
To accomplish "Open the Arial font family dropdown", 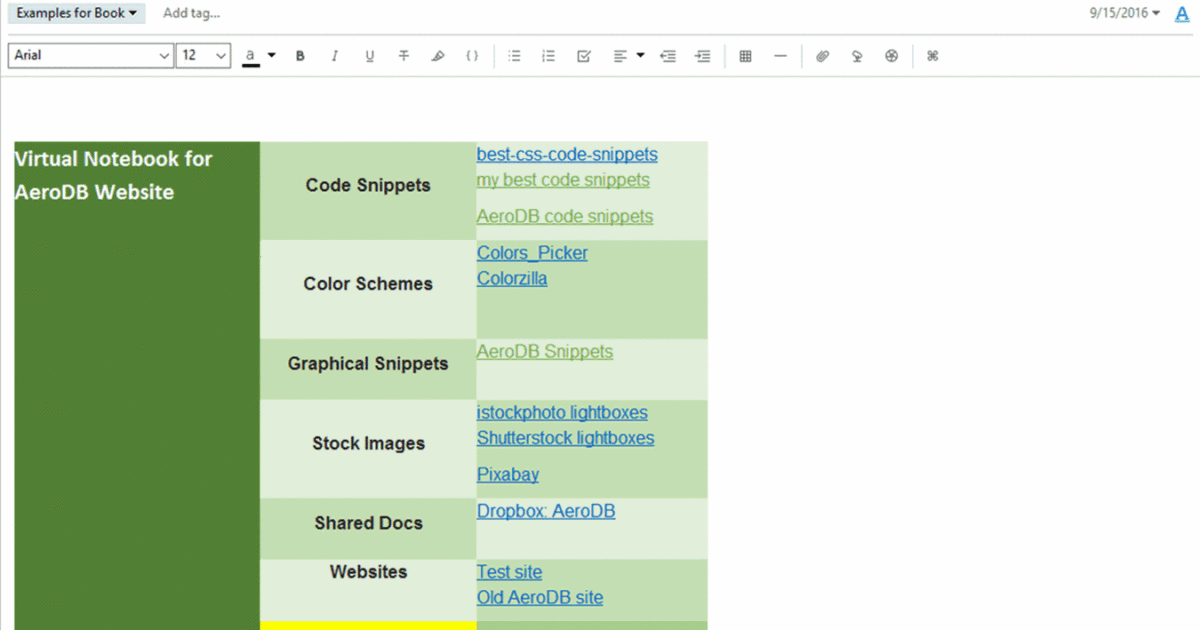I will [90, 55].
